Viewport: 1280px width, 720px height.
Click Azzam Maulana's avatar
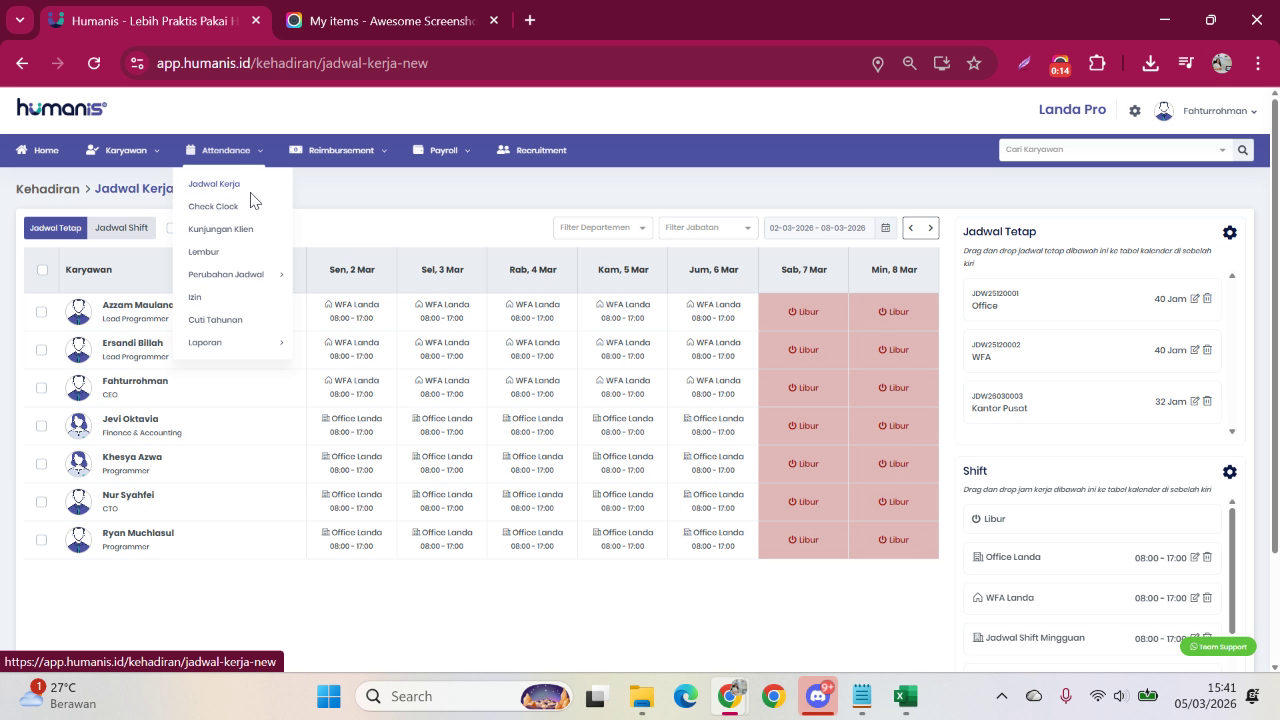[78, 312]
